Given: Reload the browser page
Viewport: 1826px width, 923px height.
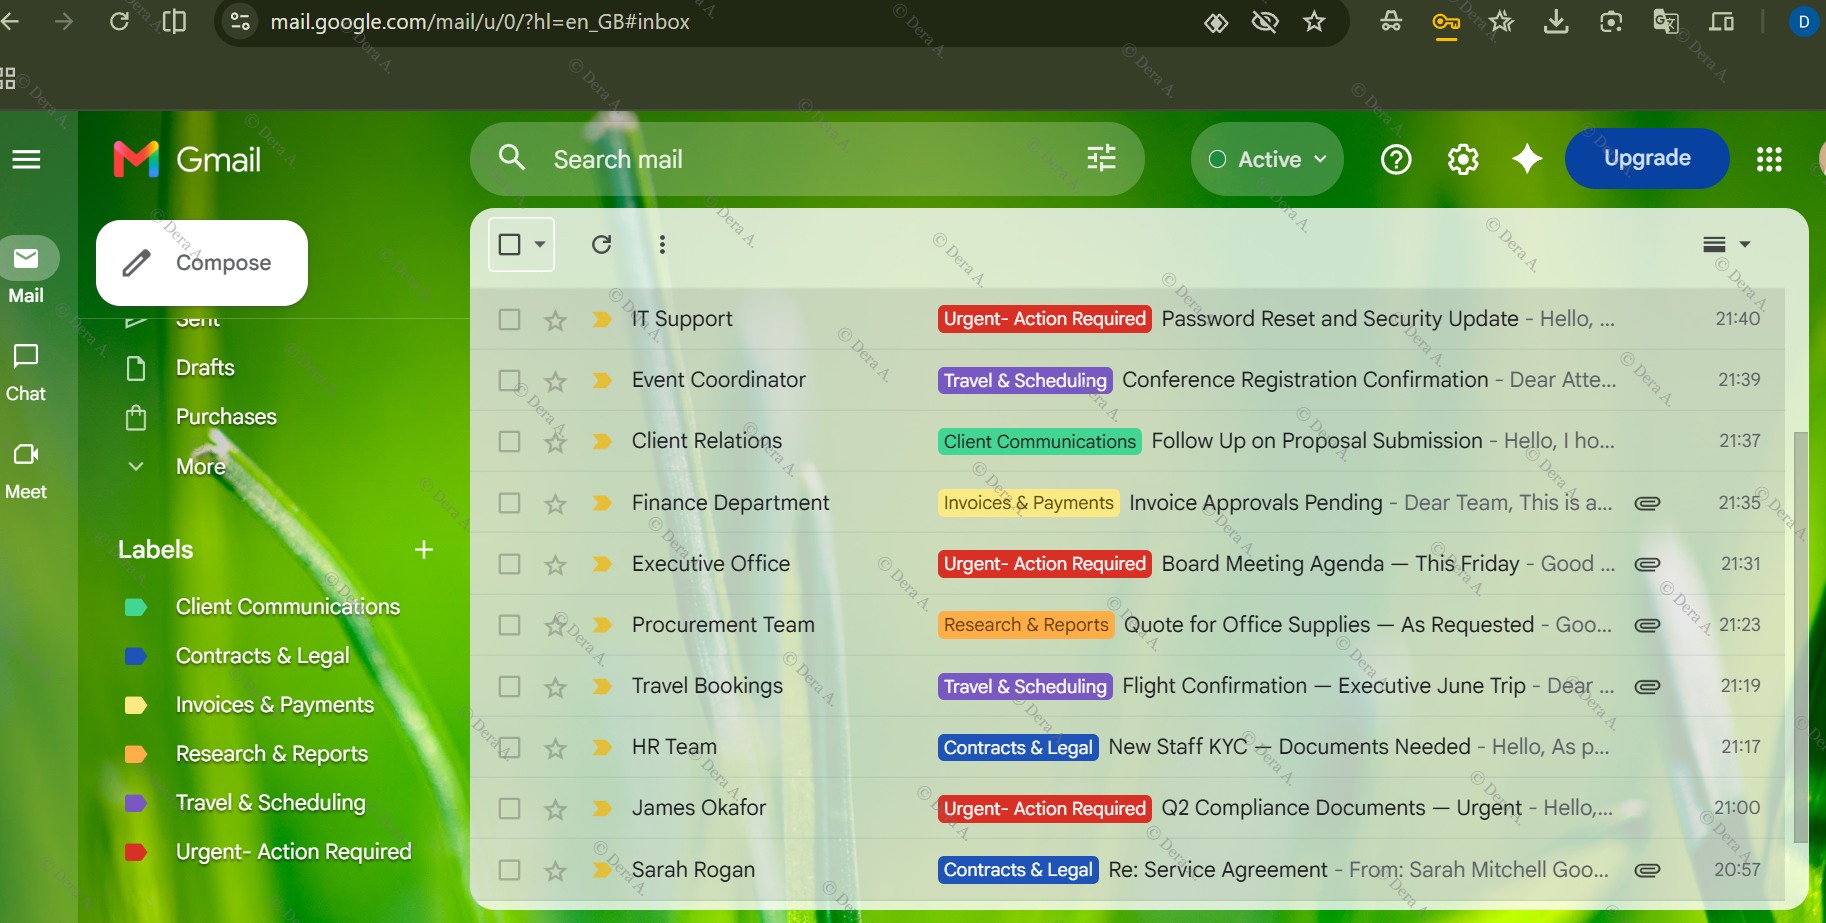Looking at the screenshot, I should [x=119, y=21].
